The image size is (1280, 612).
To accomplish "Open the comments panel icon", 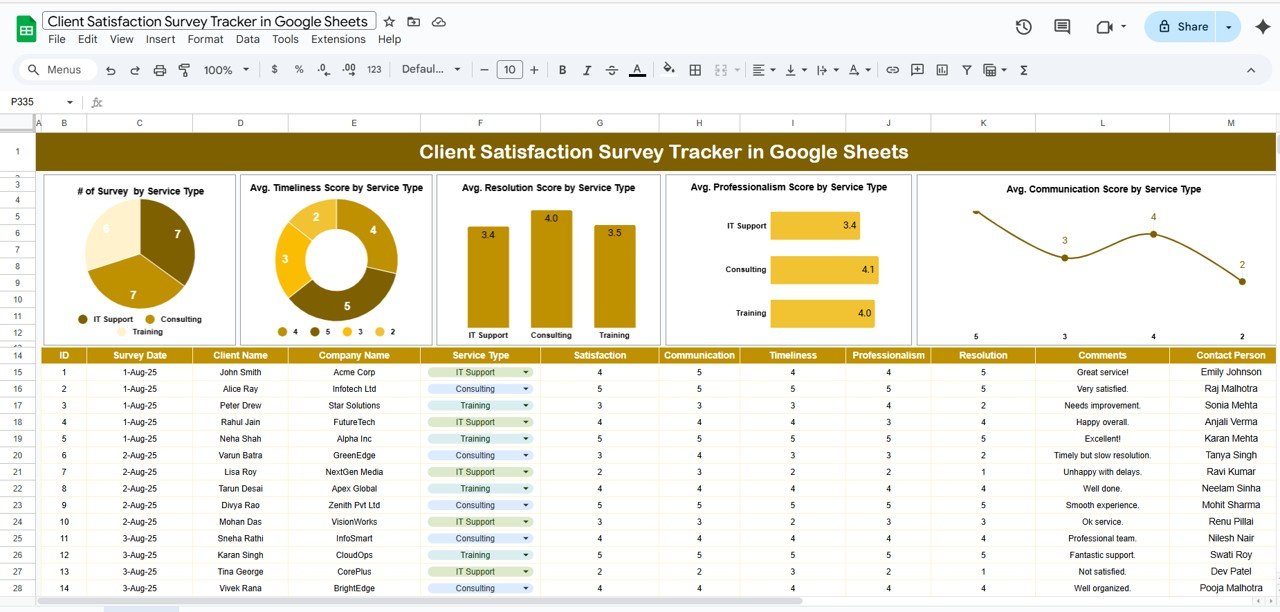I will click(1062, 27).
